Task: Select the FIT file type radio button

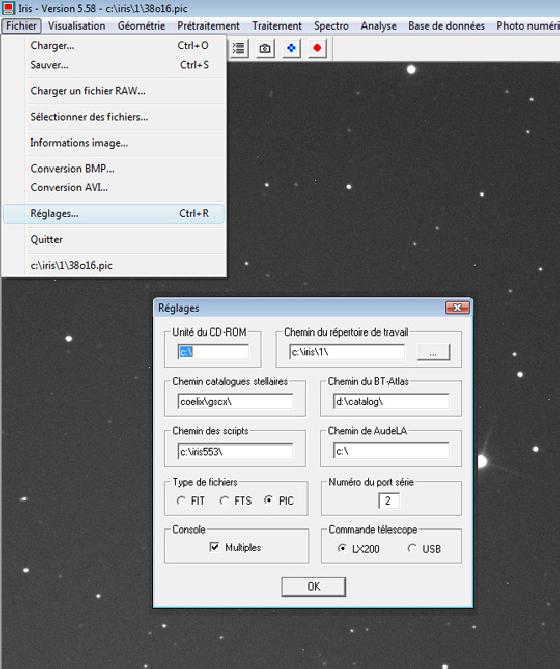Action: [x=181, y=500]
